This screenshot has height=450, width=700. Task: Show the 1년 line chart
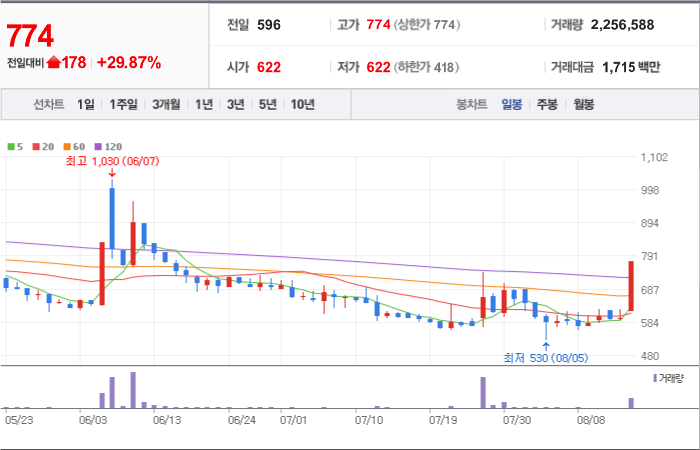pyautogui.click(x=204, y=104)
